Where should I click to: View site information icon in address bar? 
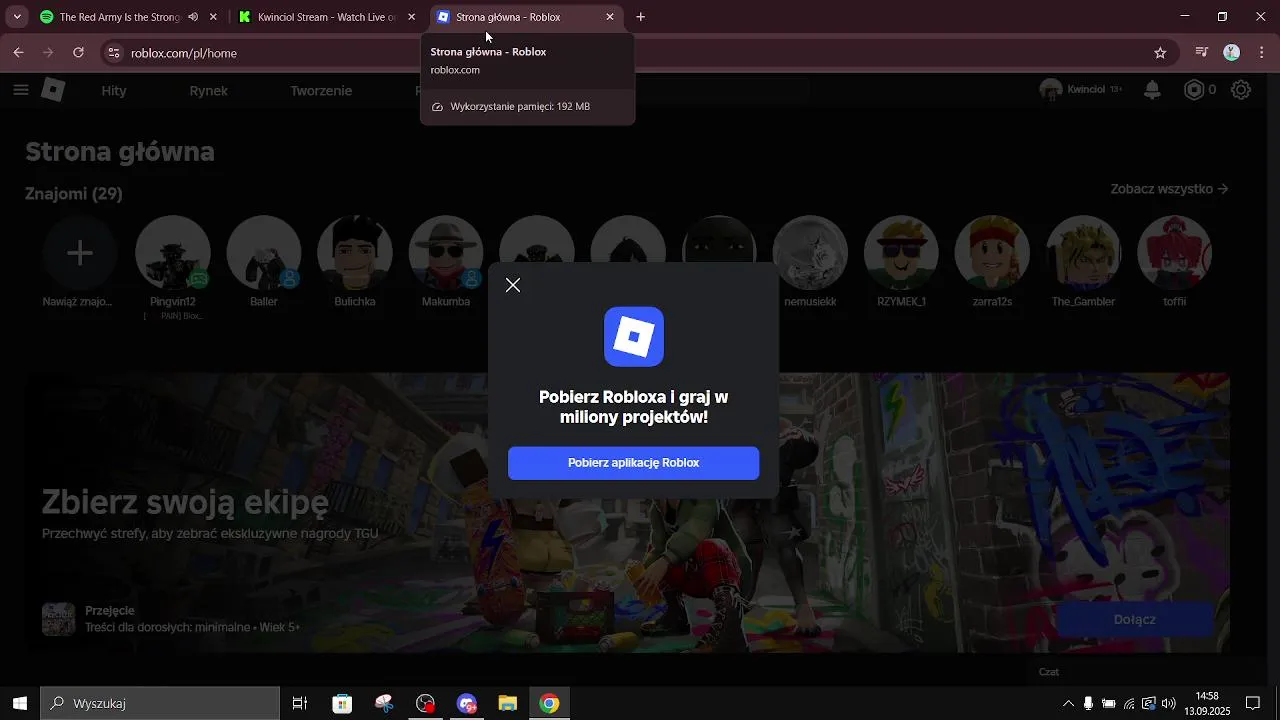click(x=113, y=52)
